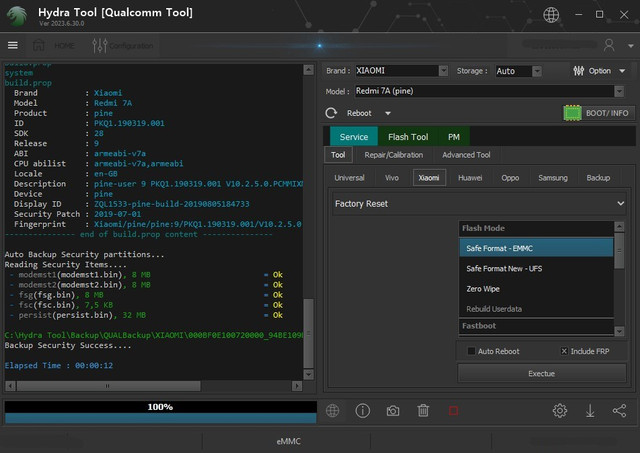640x453 pixels.
Task: Expand Factory Reset dropdown
Action: pos(480,204)
